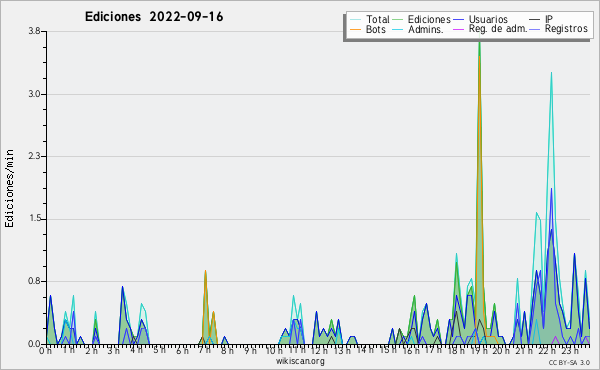600x370 pixels.
Task: Click the chart title 'Ediciones 2022-09-16'
Action: pyautogui.click(x=154, y=17)
